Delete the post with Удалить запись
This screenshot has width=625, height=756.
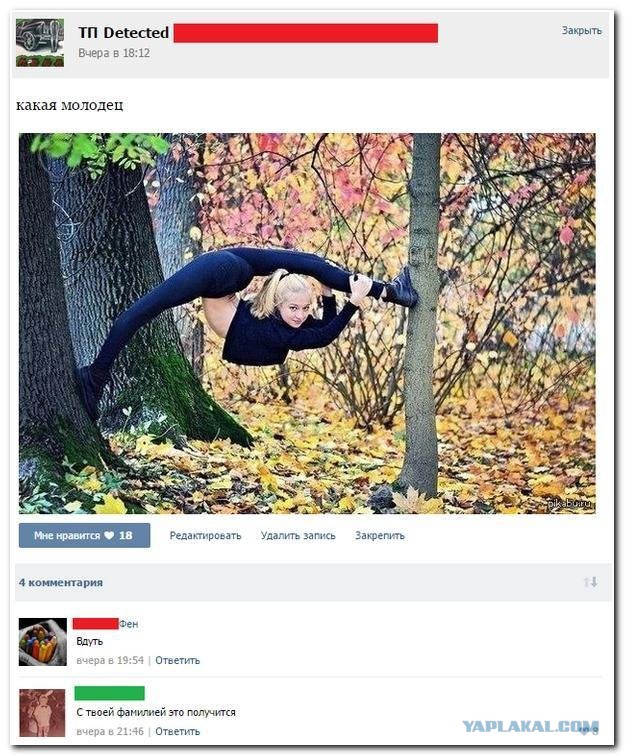pyautogui.click(x=298, y=536)
